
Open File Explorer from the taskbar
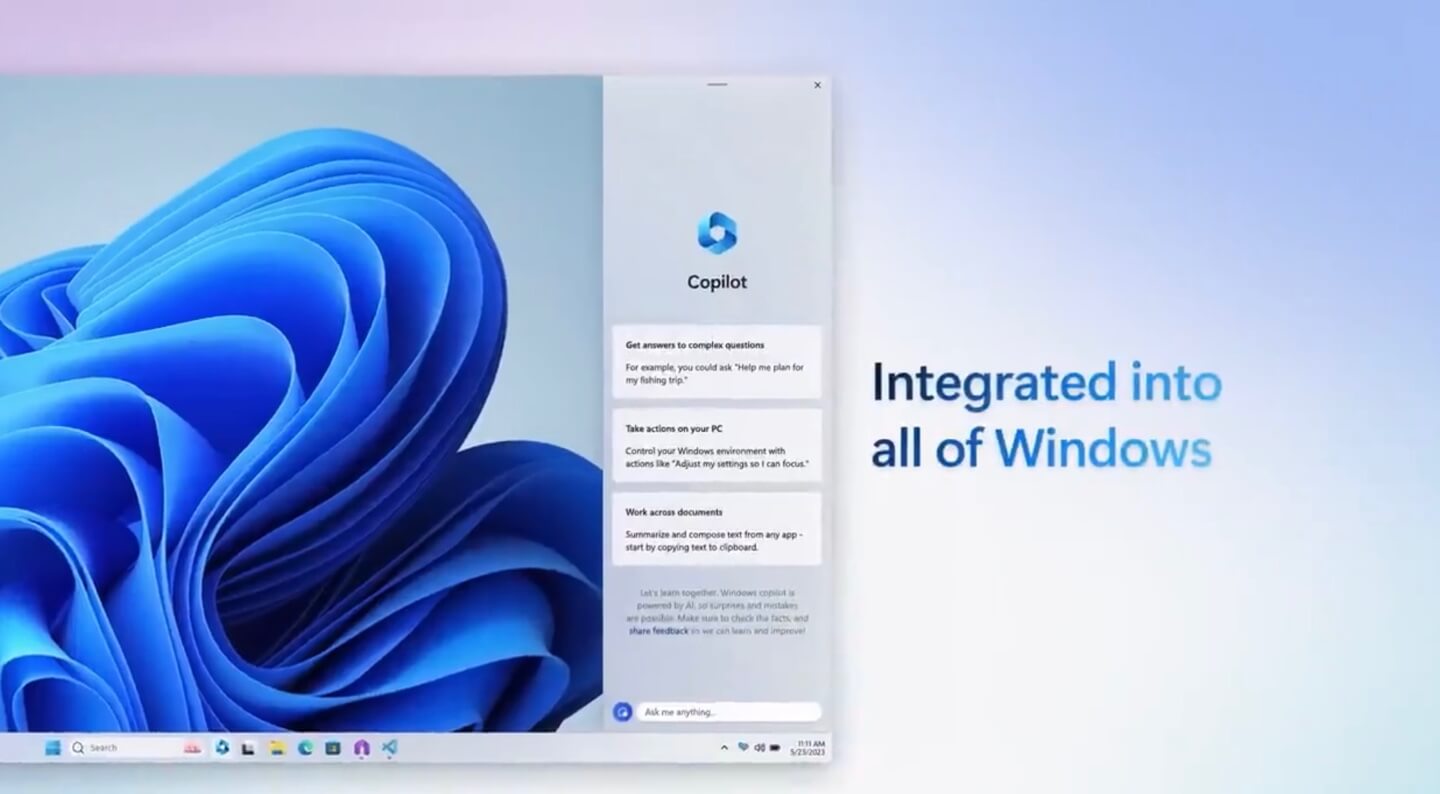point(277,747)
